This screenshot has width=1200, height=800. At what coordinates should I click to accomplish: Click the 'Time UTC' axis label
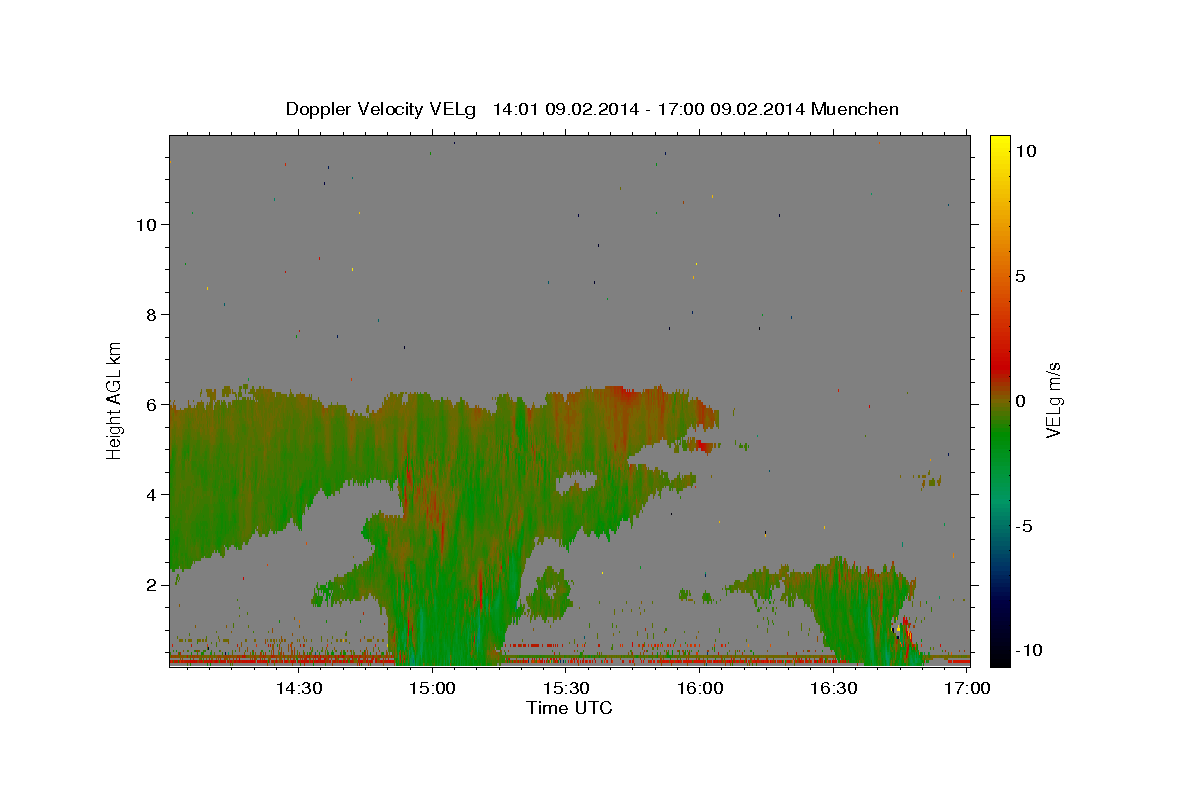point(569,709)
